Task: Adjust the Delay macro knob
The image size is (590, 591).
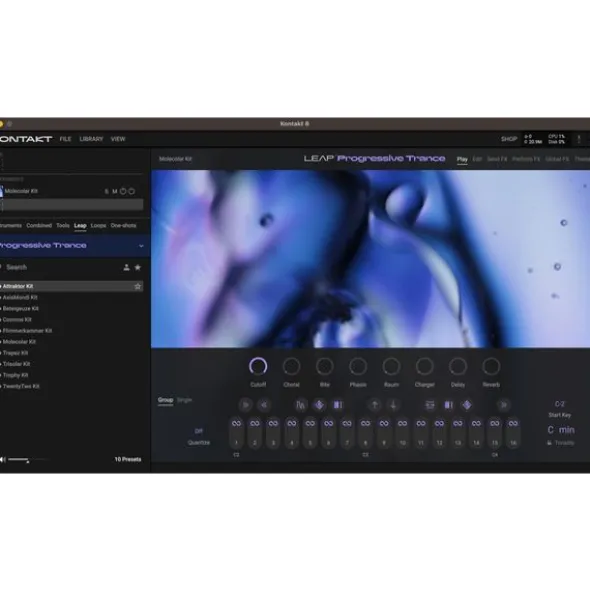Action: click(x=458, y=366)
